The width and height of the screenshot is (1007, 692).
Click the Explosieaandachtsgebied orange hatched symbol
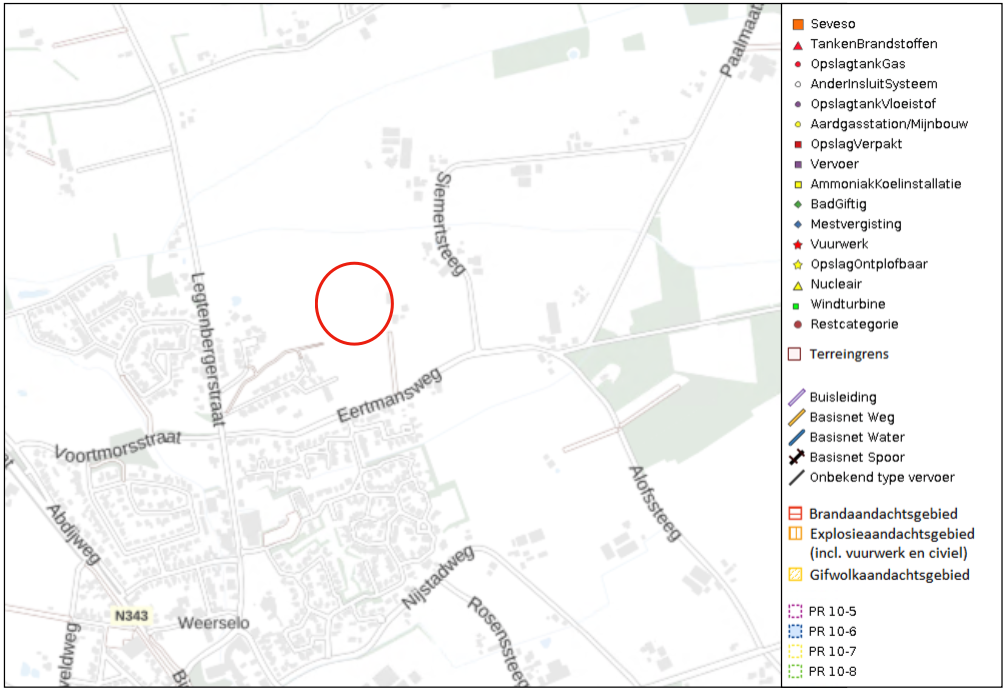pyautogui.click(x=795, y=533)
